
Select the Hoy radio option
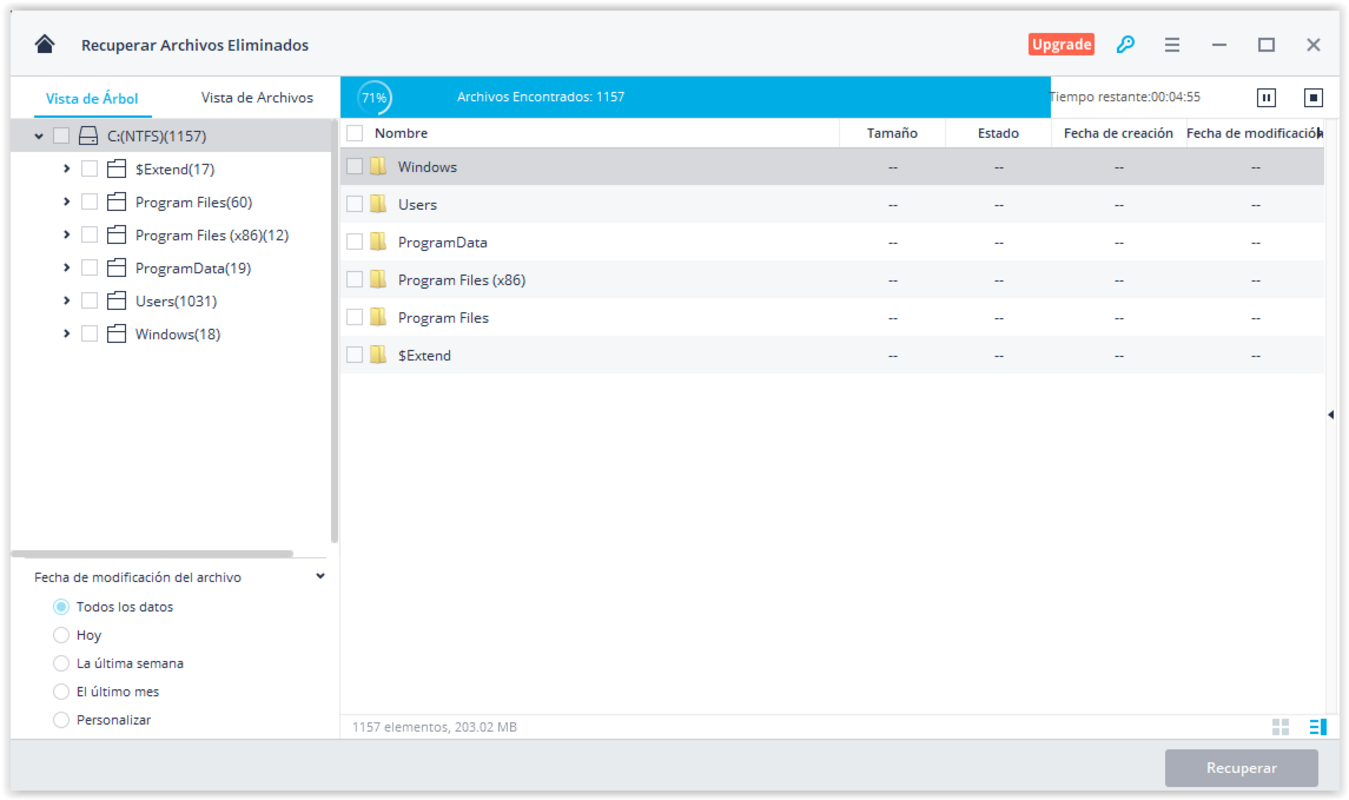[61, 635]
